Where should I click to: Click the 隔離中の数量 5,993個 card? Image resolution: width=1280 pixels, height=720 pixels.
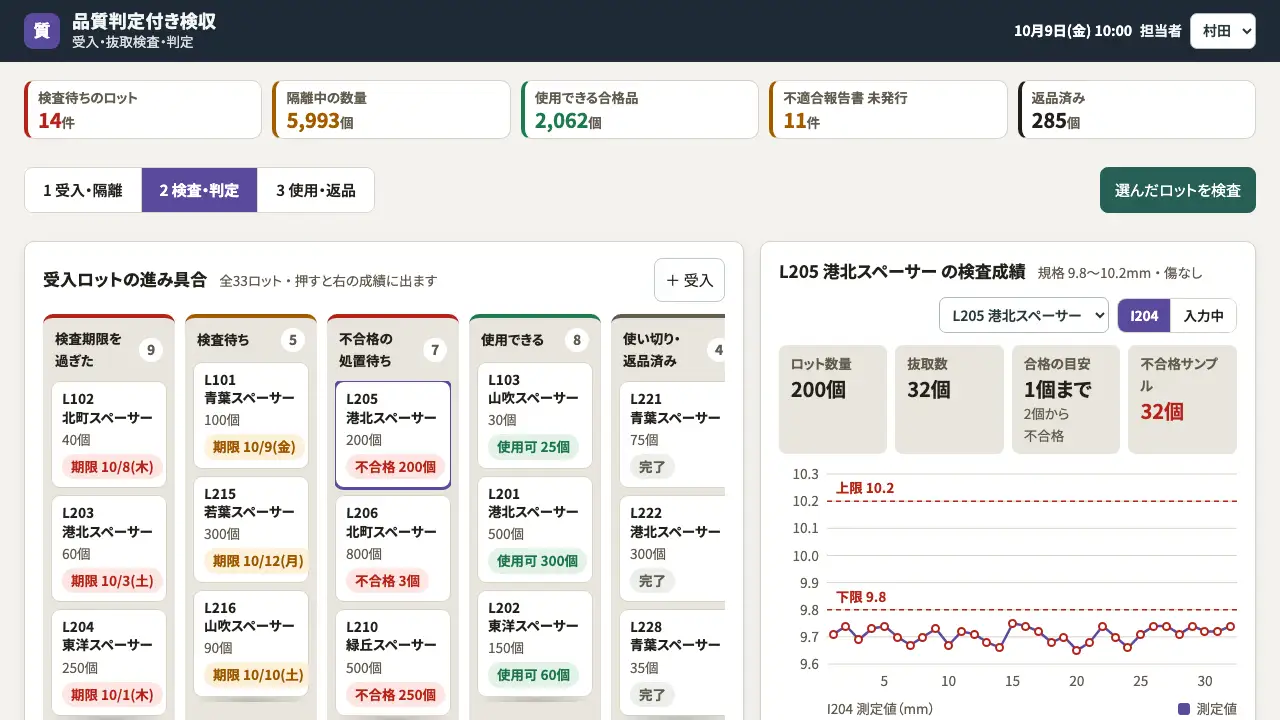(x=391, y=110)
